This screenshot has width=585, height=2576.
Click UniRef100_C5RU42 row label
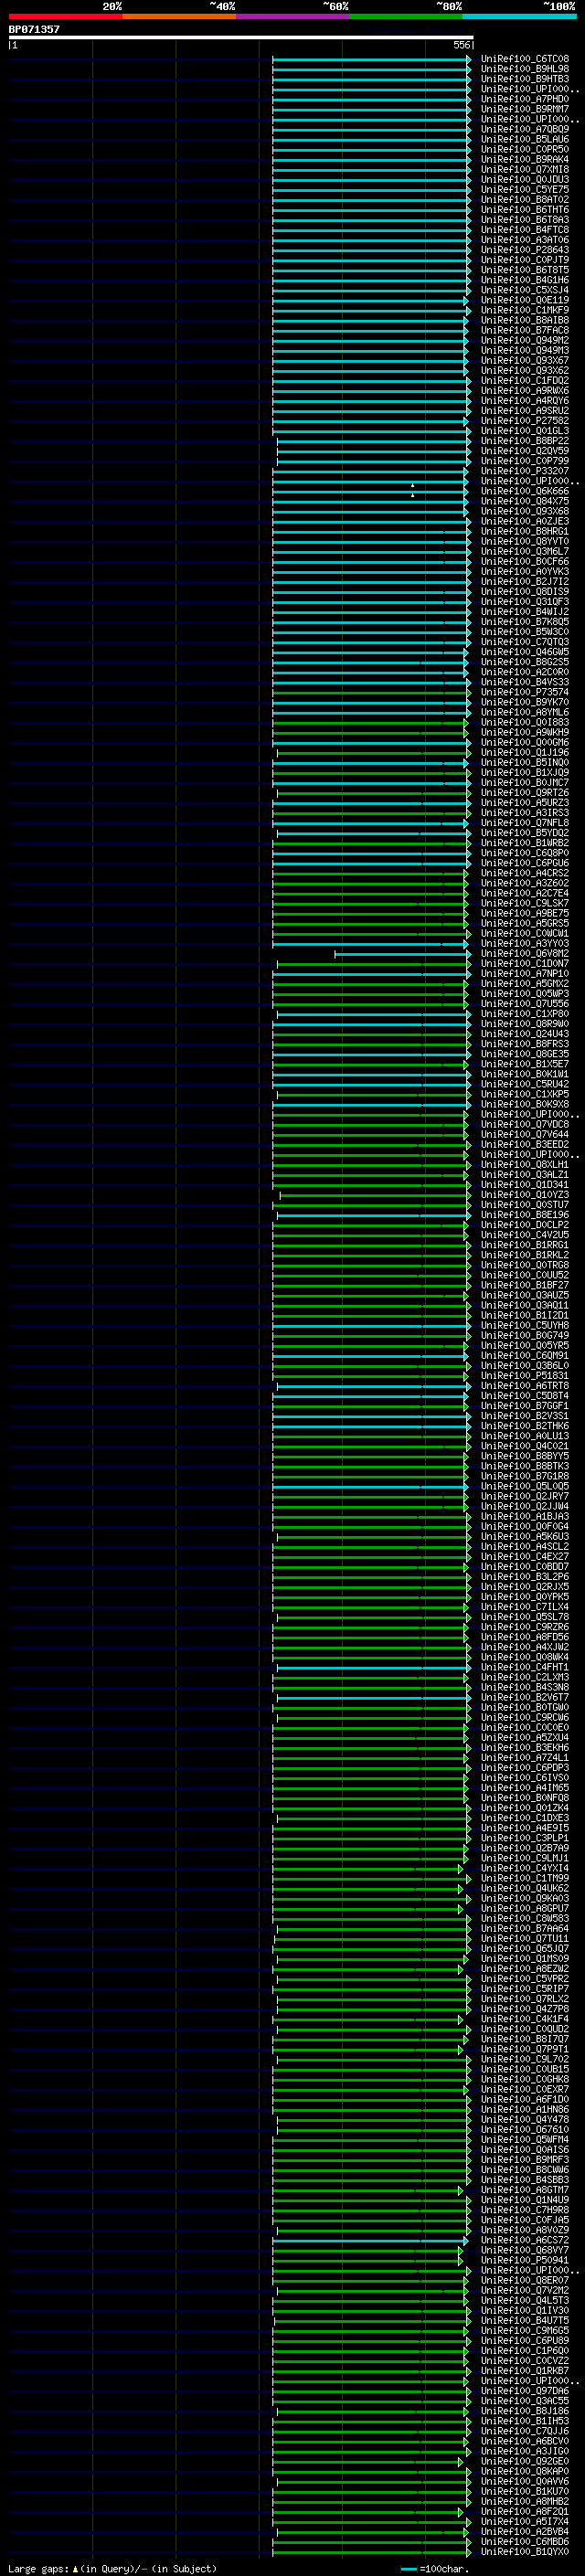click(x=524, y=1084)
